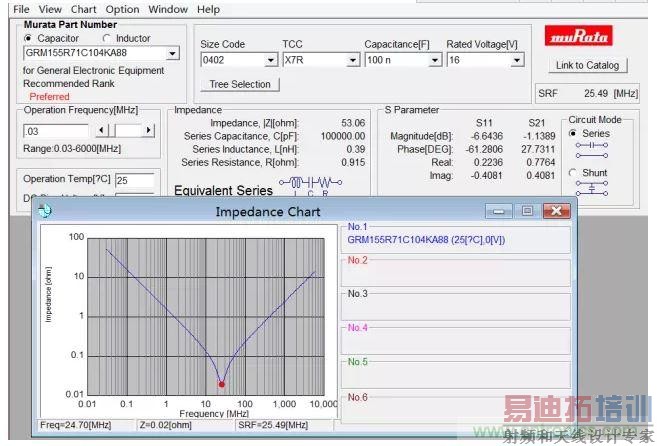Open the Window menu
The width and height of the screenshot is (657, 446).
(168, 9)
